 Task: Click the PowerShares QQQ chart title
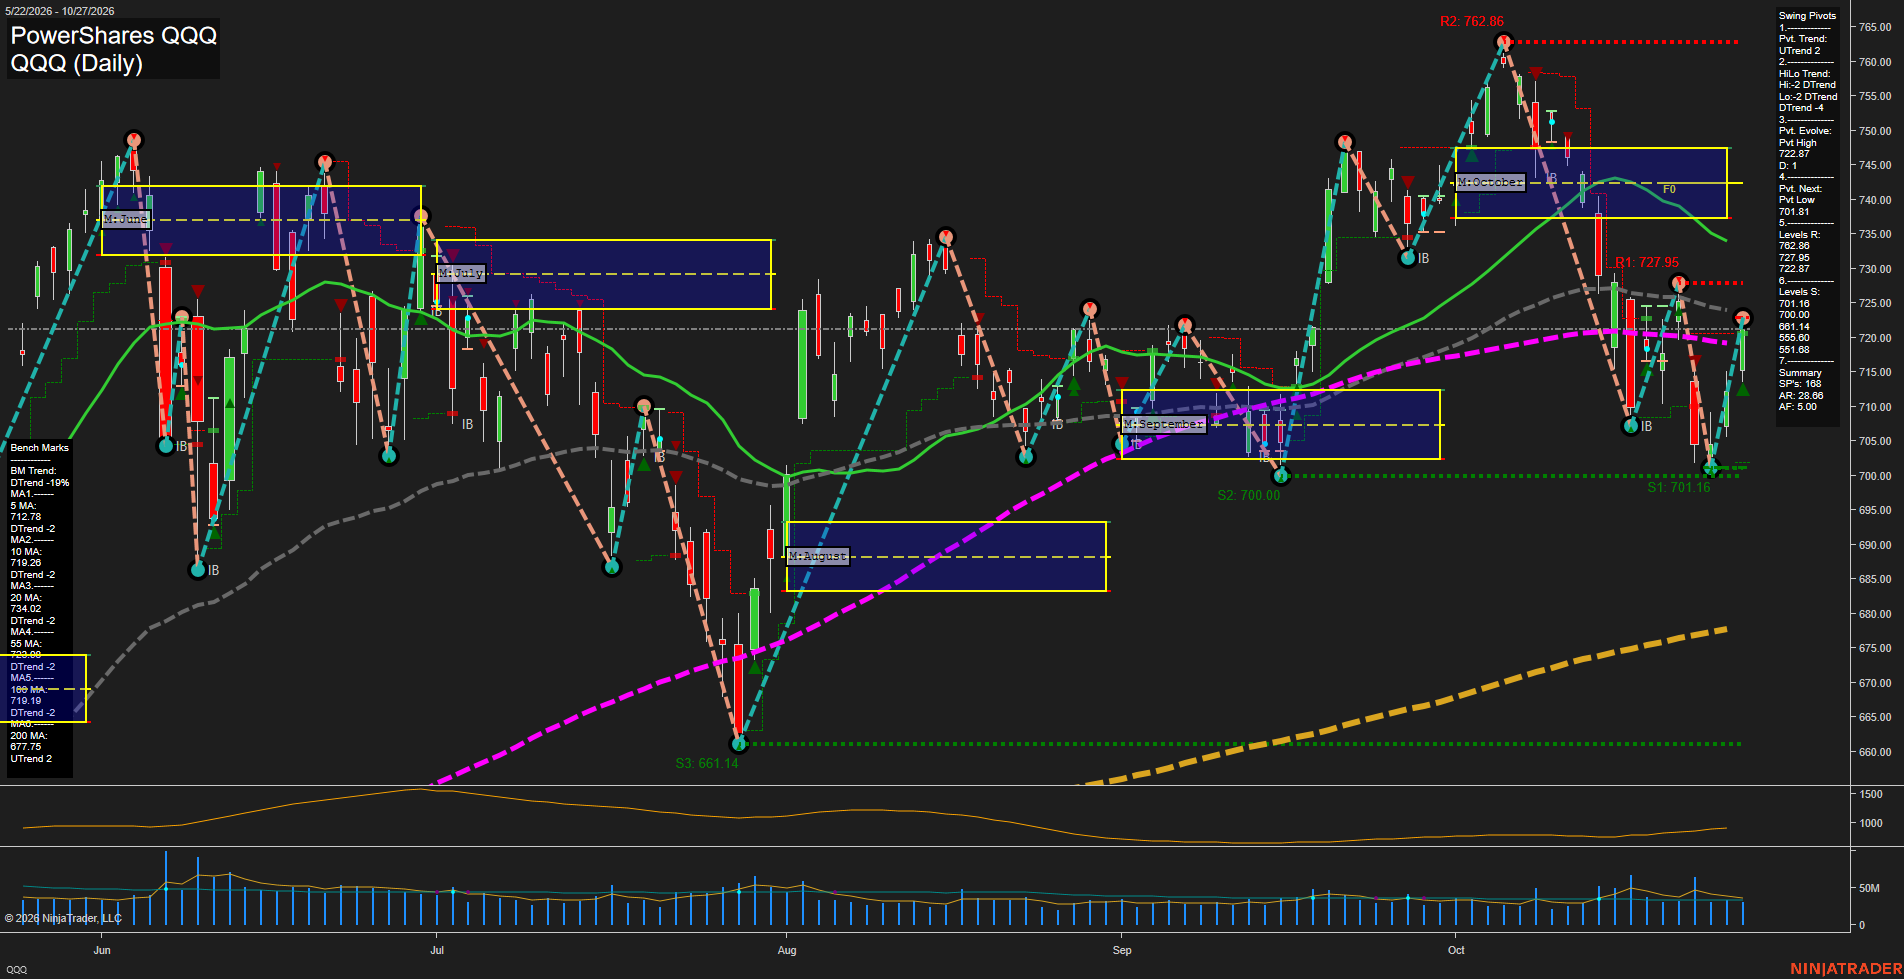114,35
